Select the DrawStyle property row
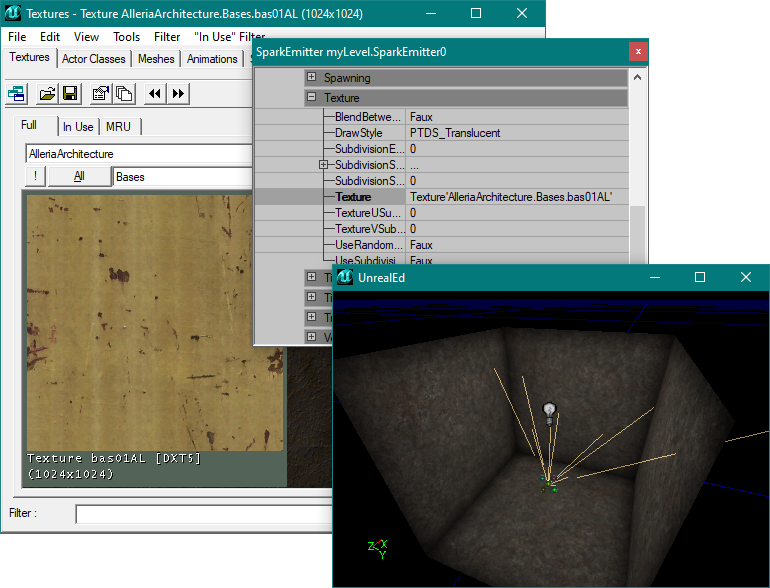The height and width of the screenshot is (588, 770). tap(442, 133)
